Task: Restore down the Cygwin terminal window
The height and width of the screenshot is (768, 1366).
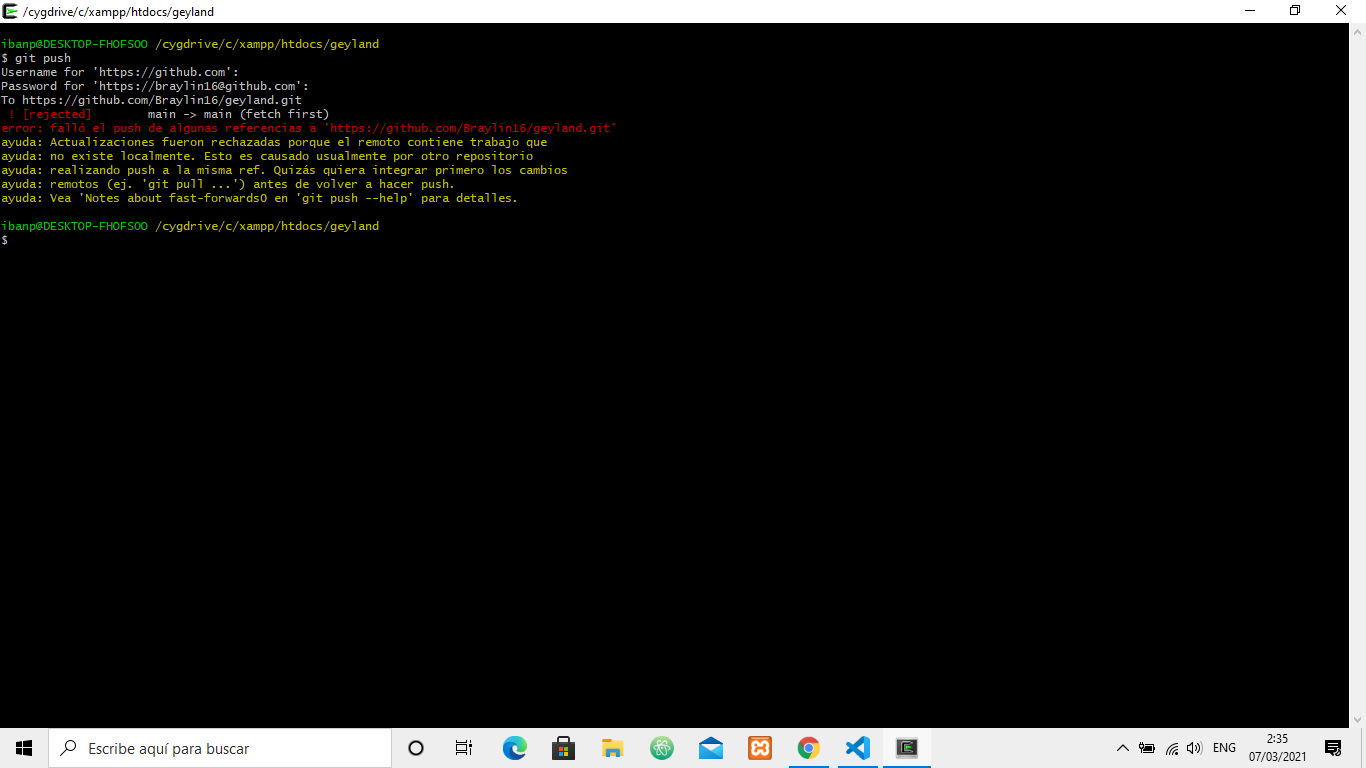Action: [x=1296, y=11]
